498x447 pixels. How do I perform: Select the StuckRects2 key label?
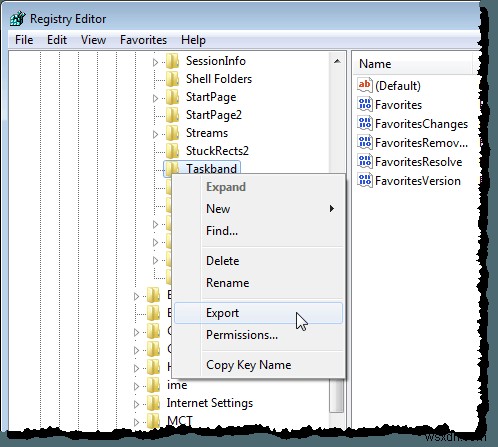pos(217,151)
